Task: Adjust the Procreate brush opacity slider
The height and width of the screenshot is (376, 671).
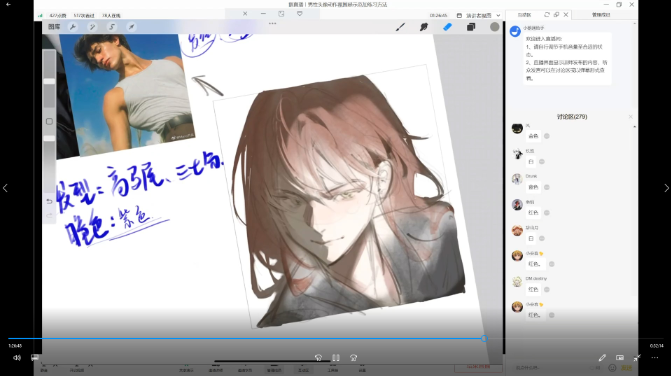Action: [49, 138]
